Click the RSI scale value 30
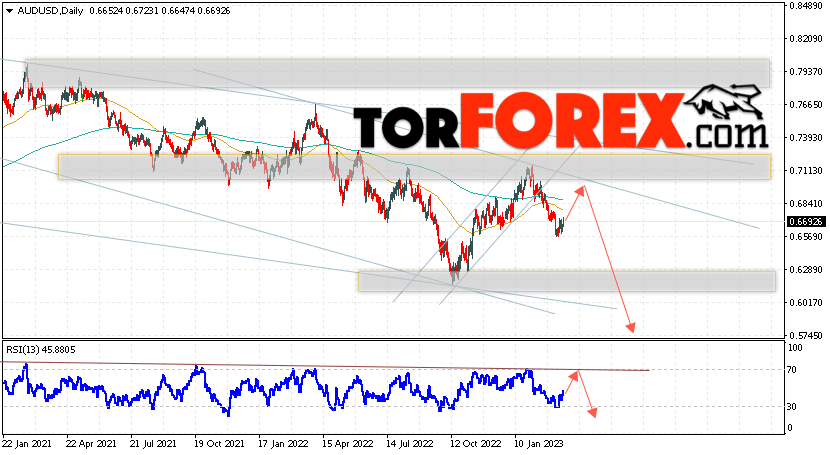830x455 pixels. pyautogui.click(x=792, y=407)
